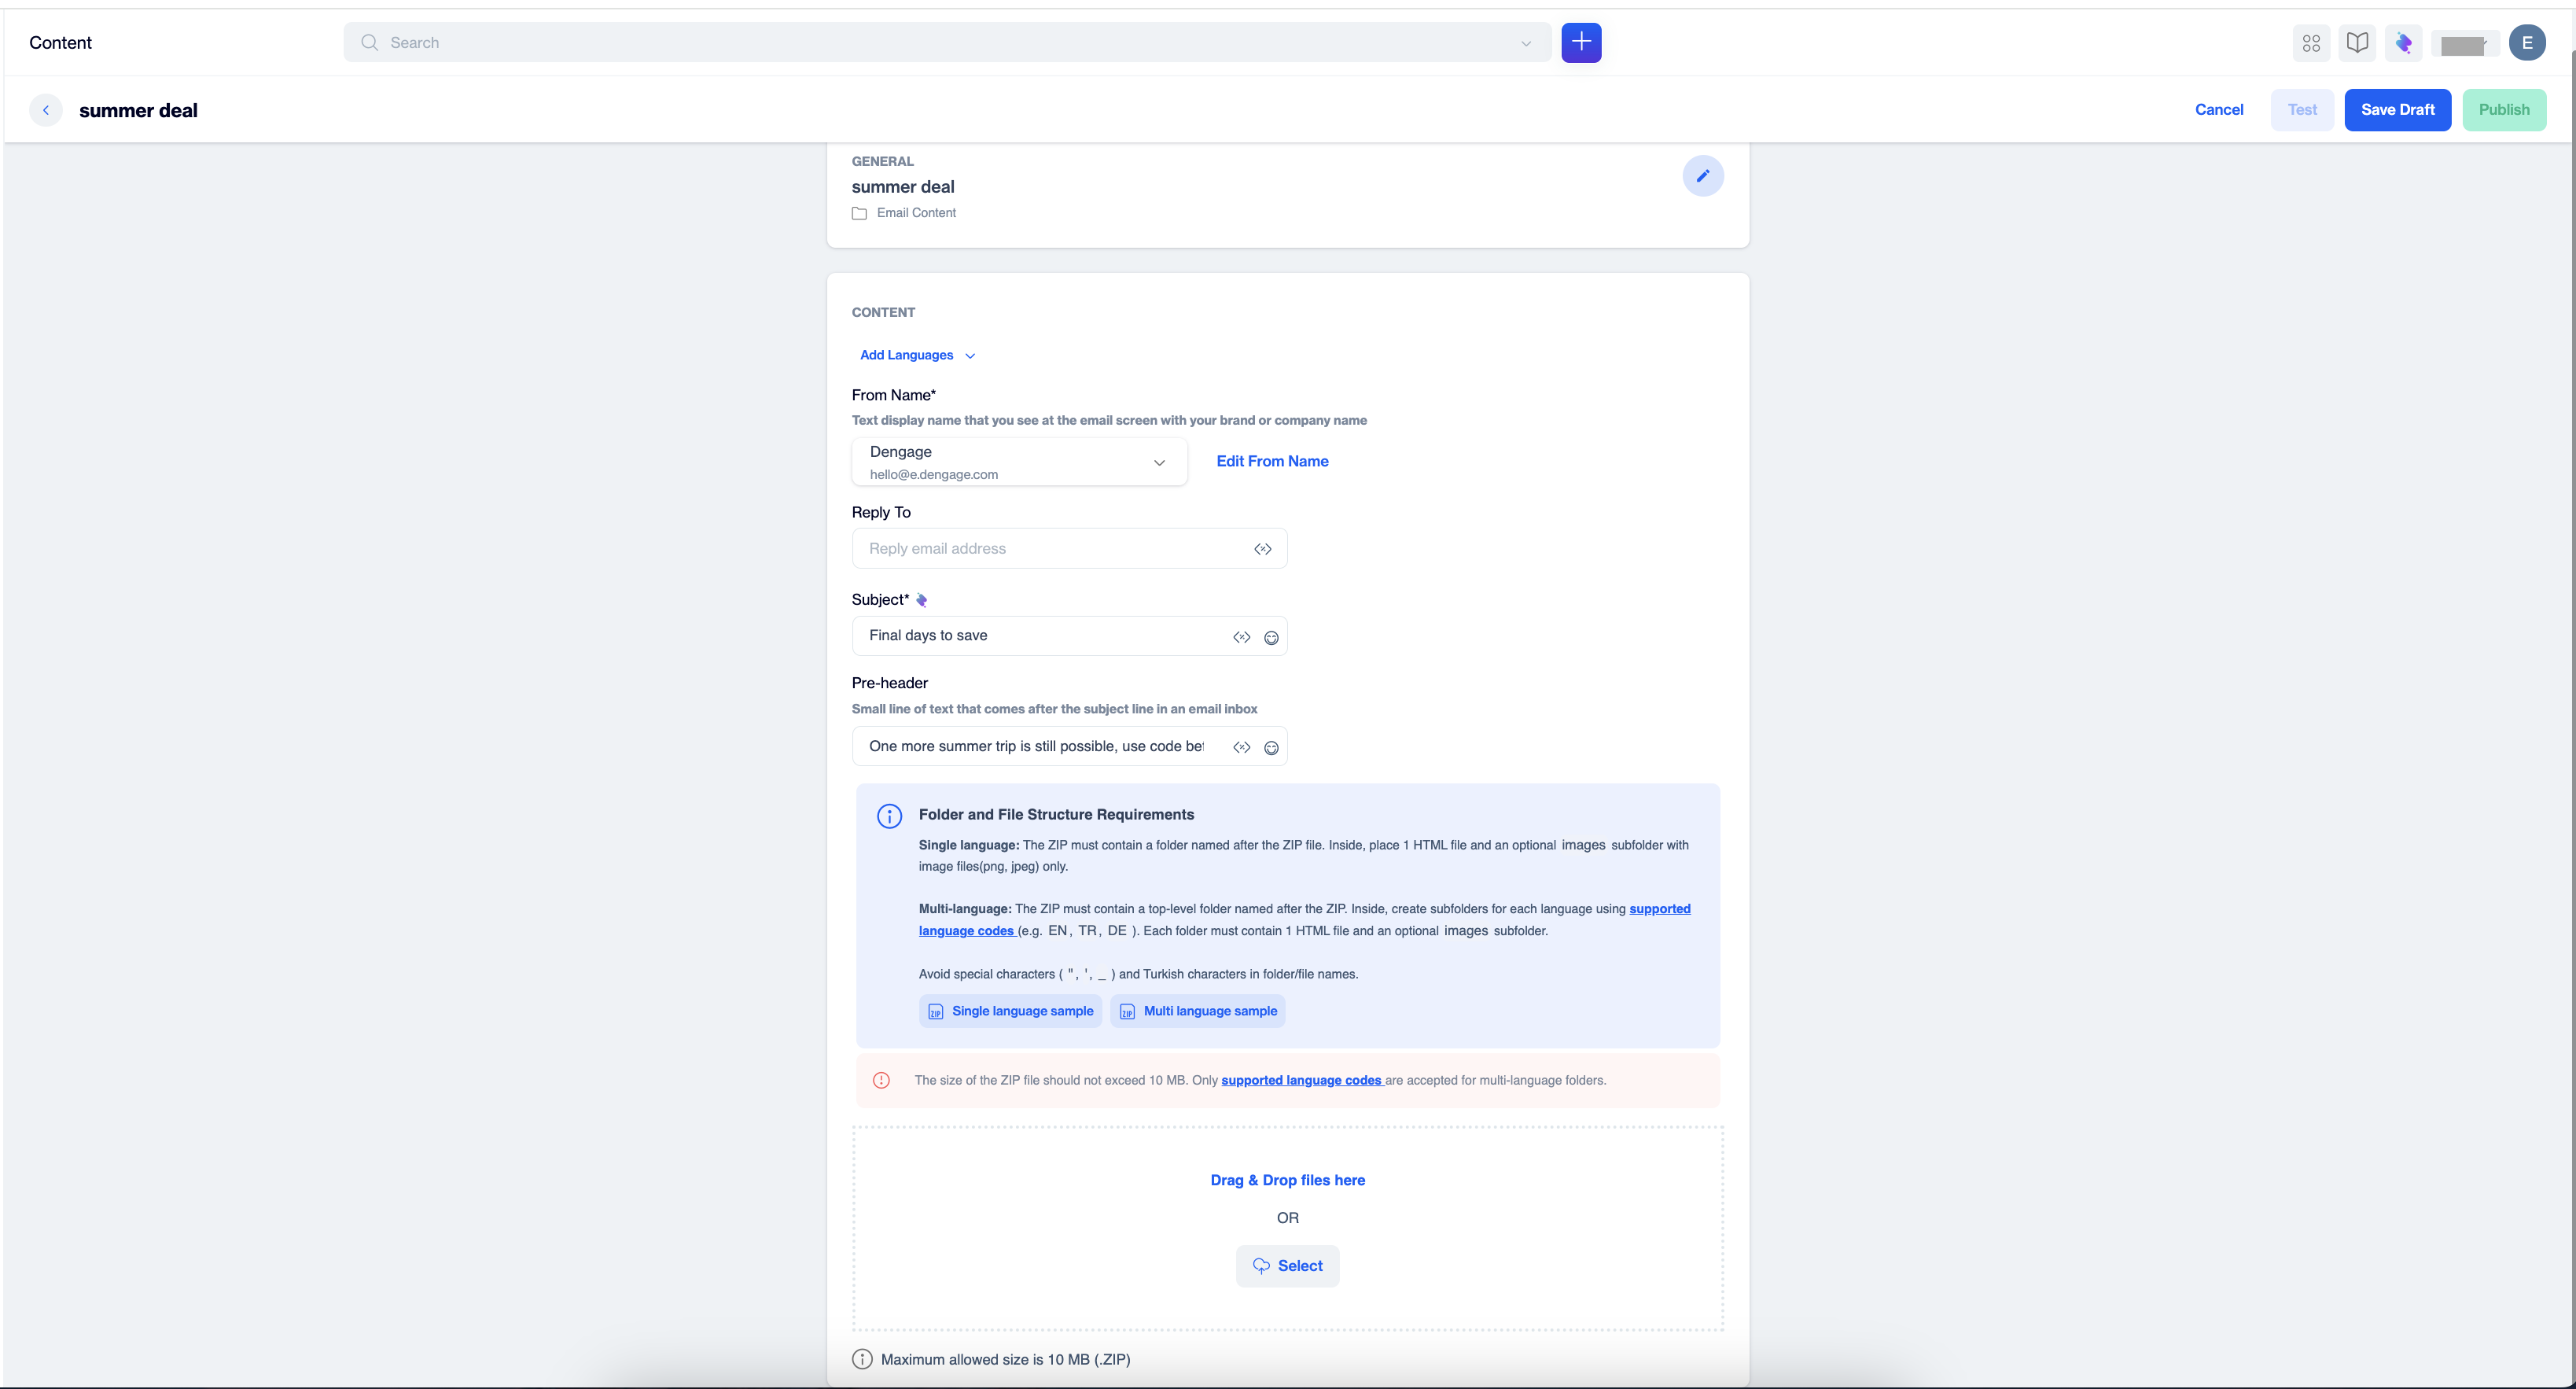Go back with the left chevron

coord(46,110)
